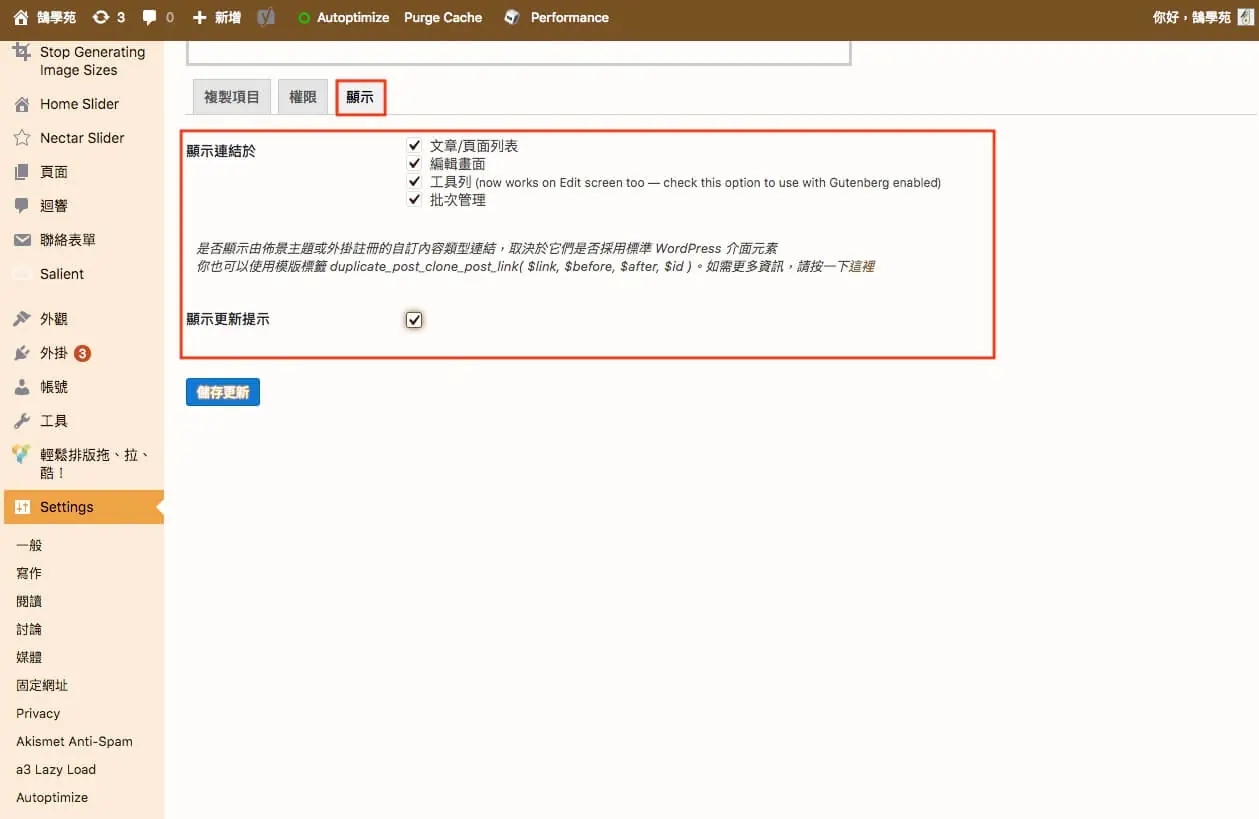The image size is (1259, 819).
Task: Click the 外觀 paintbrush icon
Action: coord(22,319)
